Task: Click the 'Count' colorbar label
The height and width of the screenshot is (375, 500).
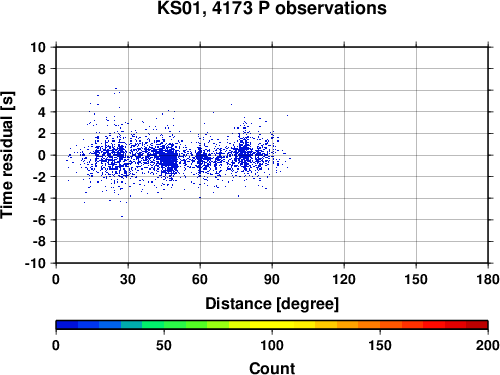Action: (272, 368)
